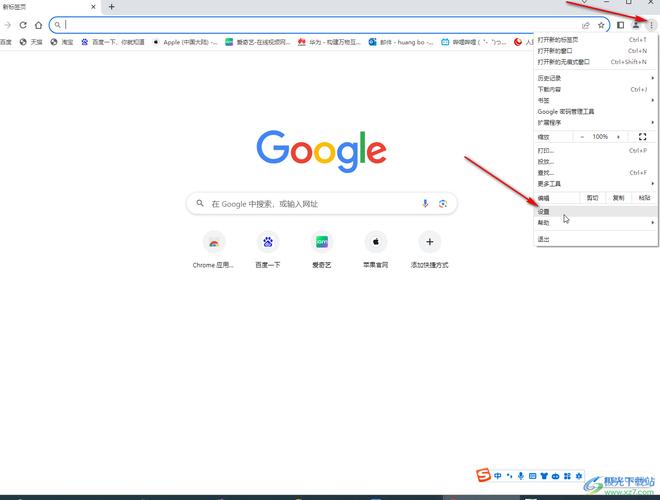Click 复制 in the edit row

tap(618, 198)
